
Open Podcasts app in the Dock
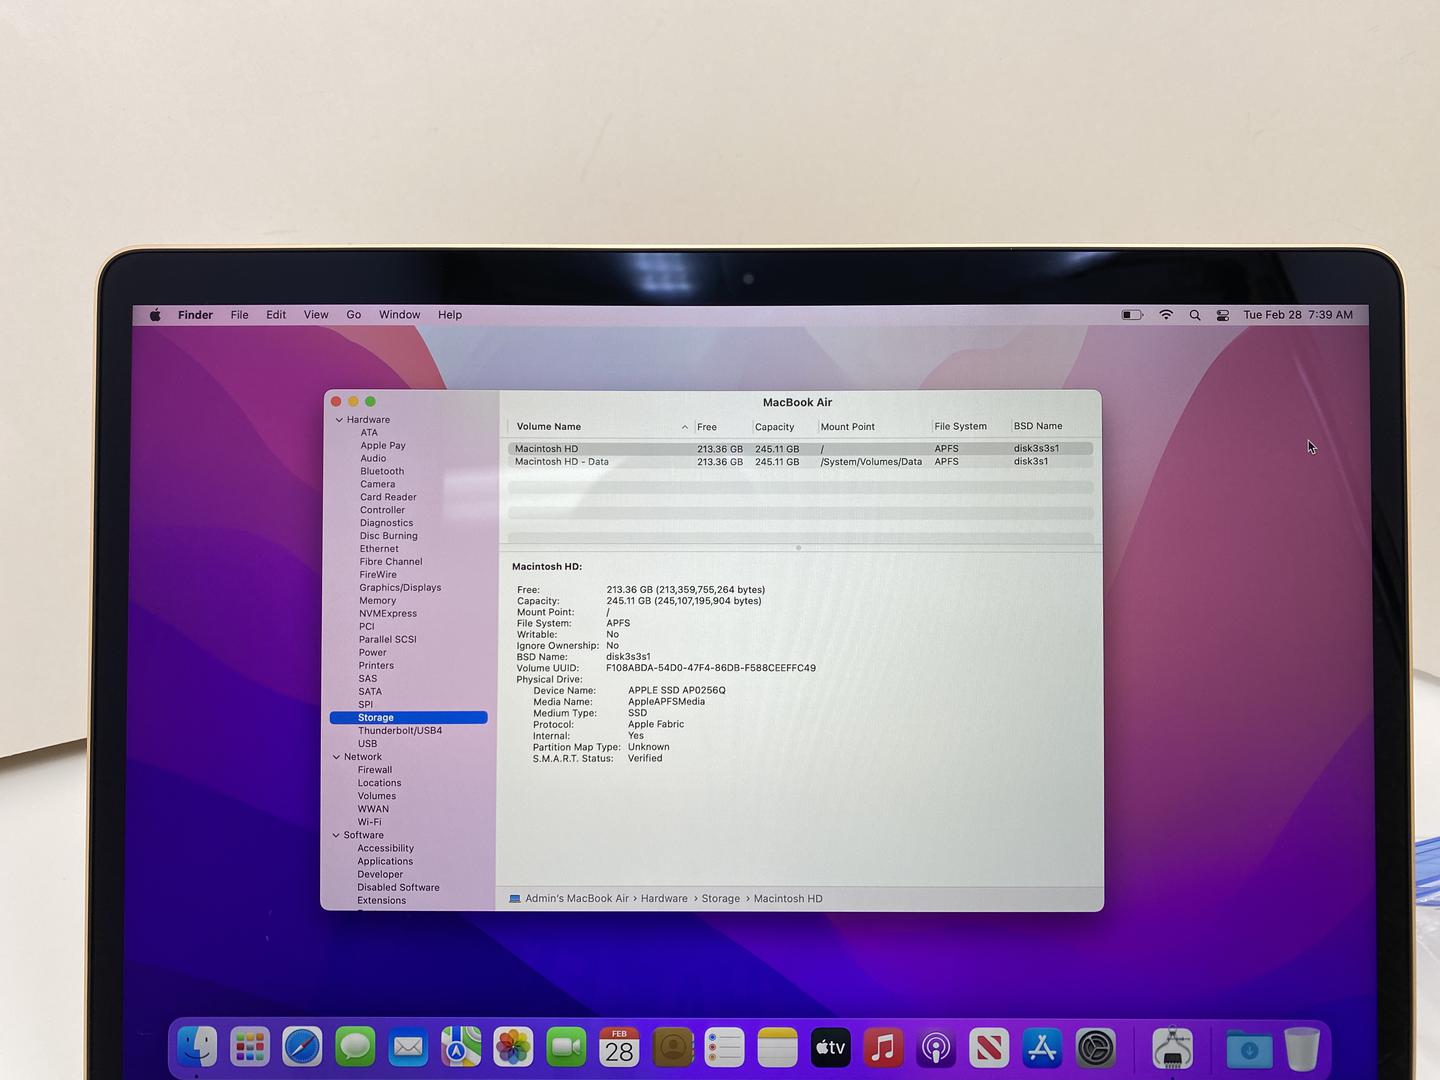936,1047
